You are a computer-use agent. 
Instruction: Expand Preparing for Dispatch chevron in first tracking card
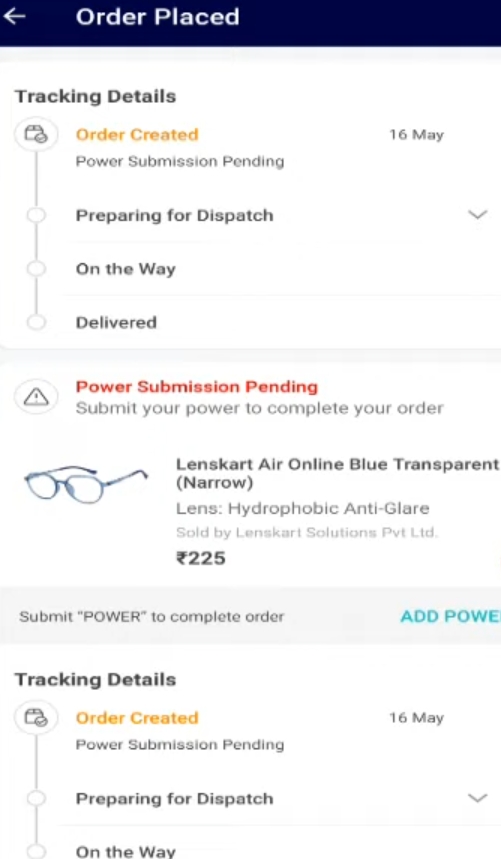477,215
